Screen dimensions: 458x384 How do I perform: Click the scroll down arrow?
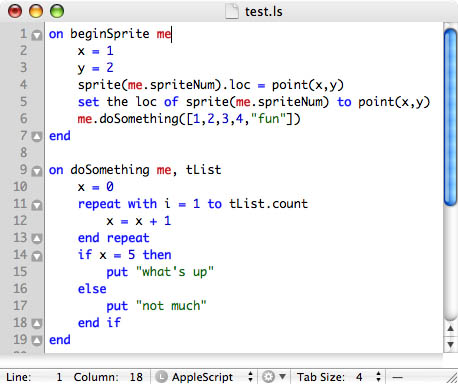pos(451,345)
